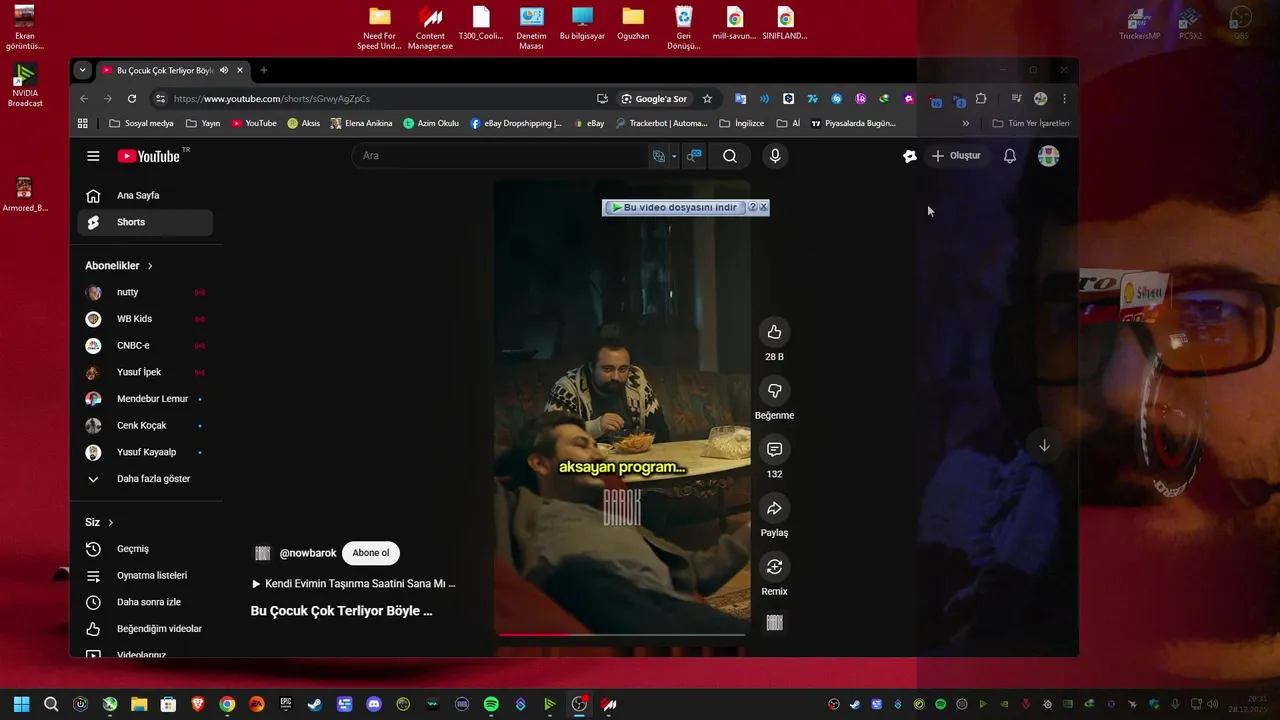
Task: Open the browser media control icon
Action: click(x=1016, y=99)
